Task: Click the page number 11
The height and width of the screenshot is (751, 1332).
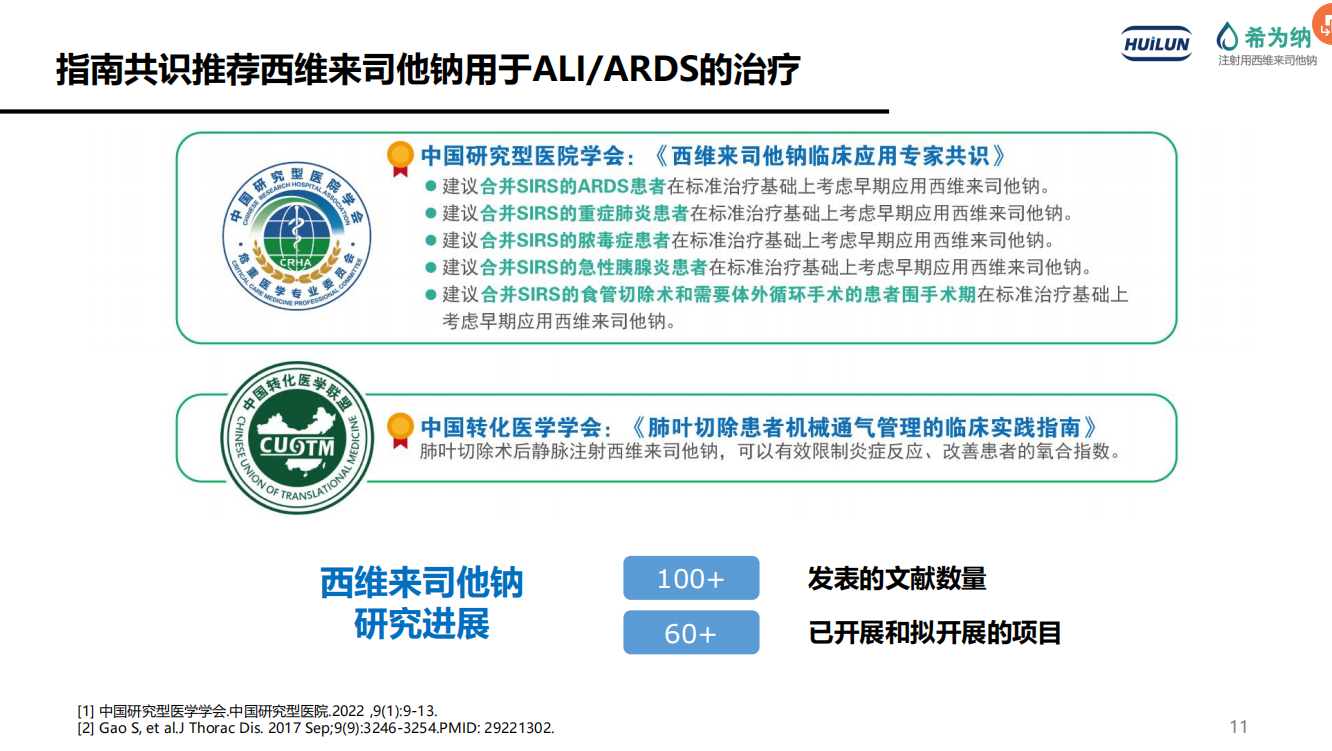Action: tap(1238, 727)
